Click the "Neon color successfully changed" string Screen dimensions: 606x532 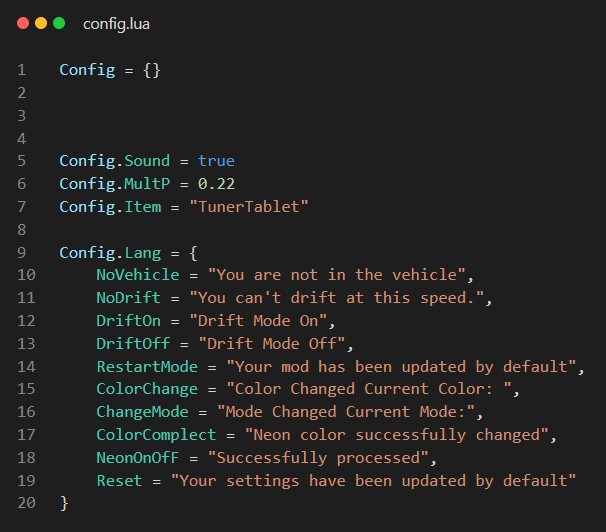(396, 435)
